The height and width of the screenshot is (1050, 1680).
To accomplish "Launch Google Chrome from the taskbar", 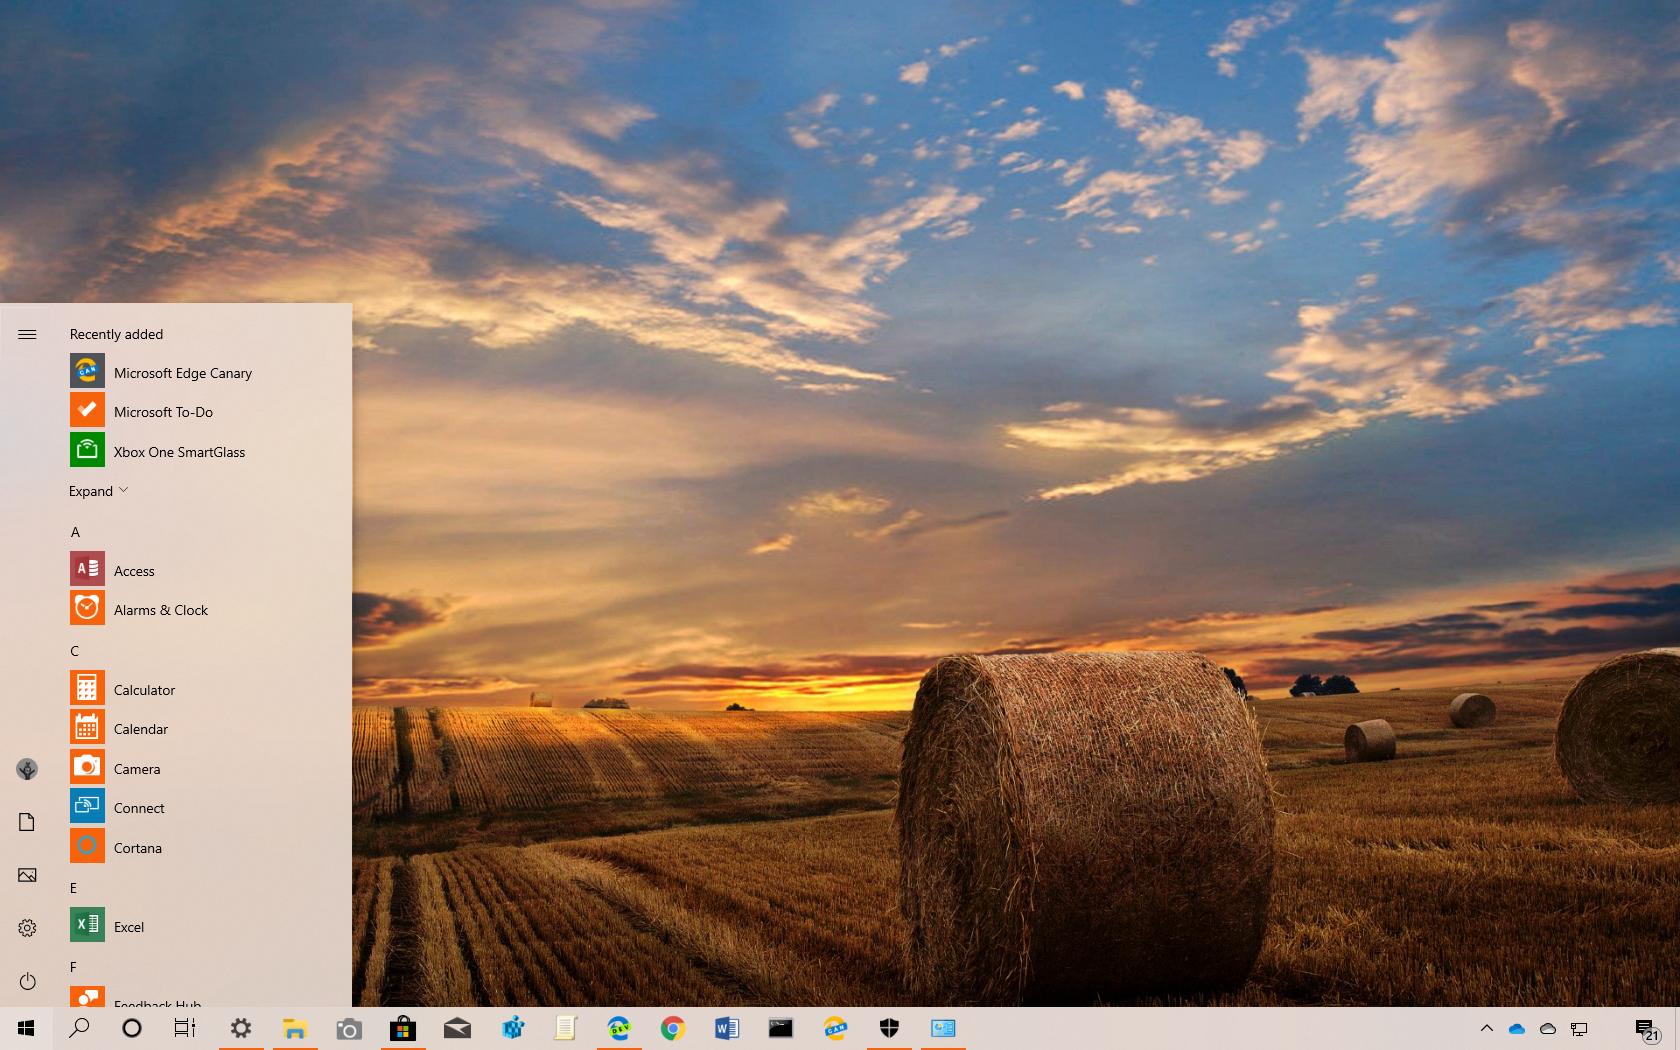I will coord(673,1028).
